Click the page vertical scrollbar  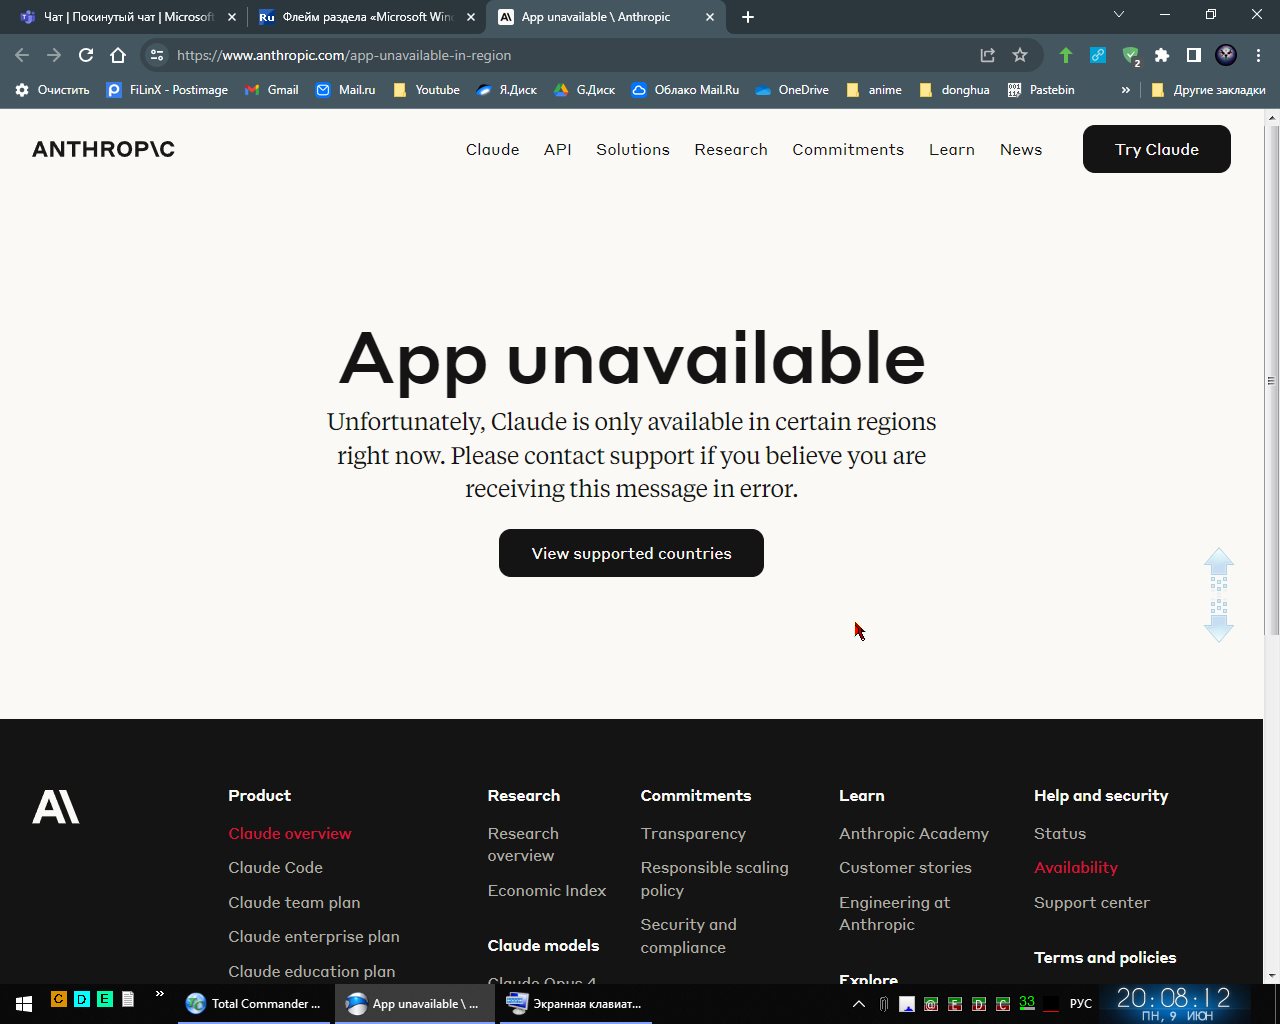point(1271,380)
